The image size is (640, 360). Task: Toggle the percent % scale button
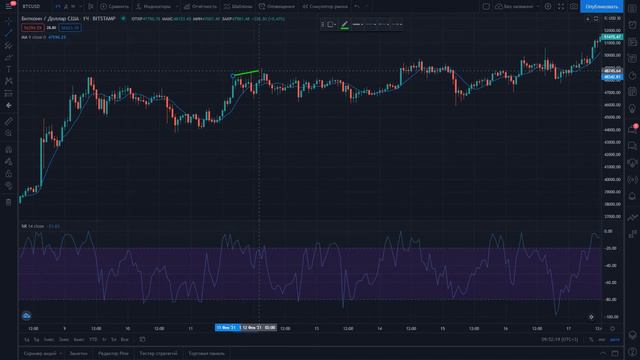click(x=591, y=339)
